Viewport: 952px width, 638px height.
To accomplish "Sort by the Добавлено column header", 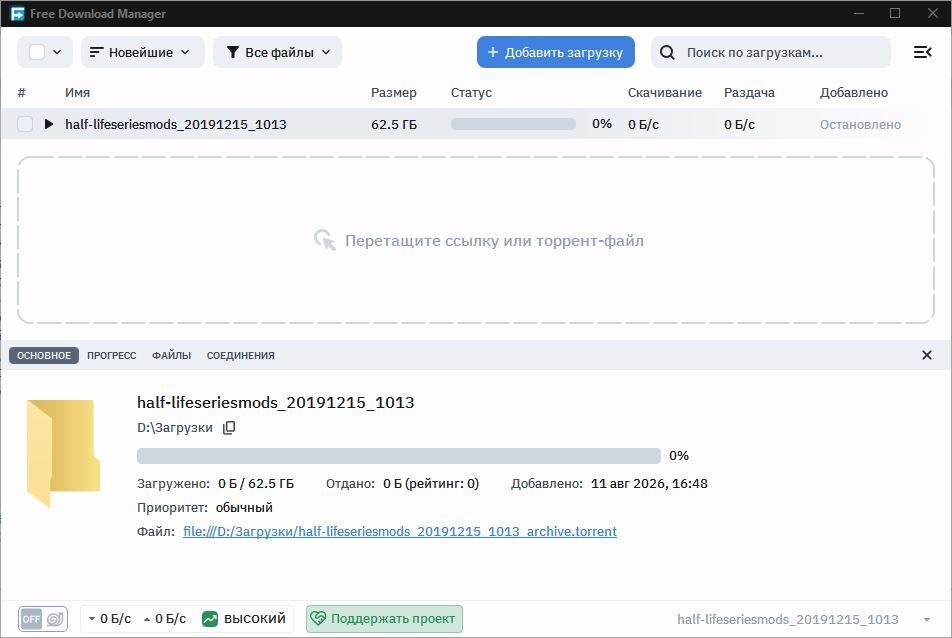I will pos(854,92).
